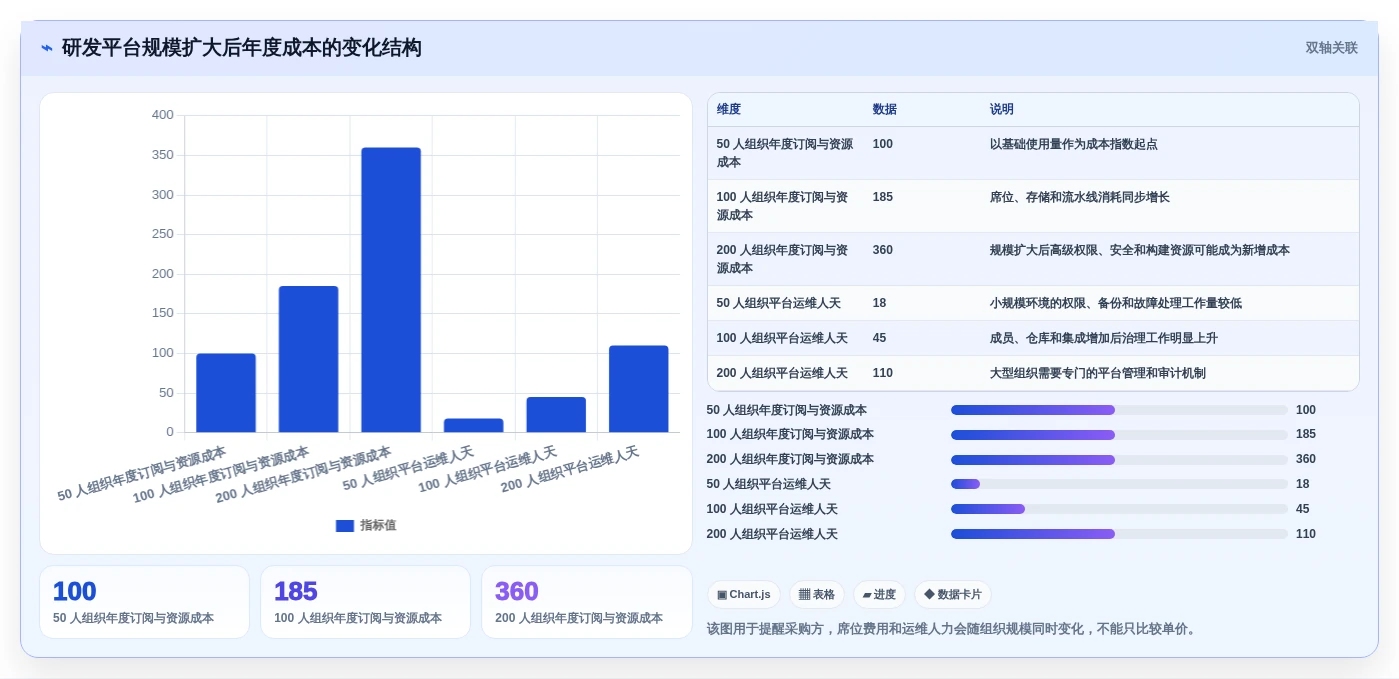Click the 进度 tag chip
This screenshot has width=1399, height=679.
[879, 595]
